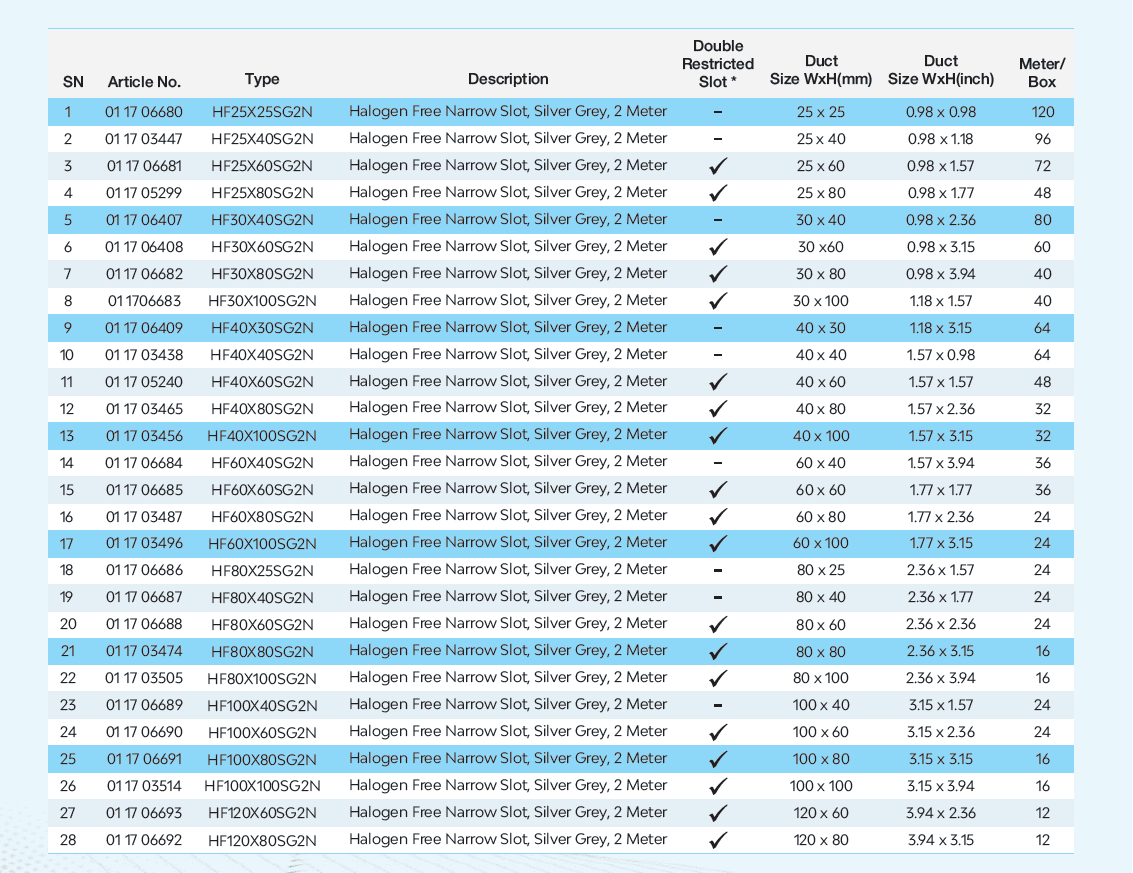Click the checkmark in the HF25X80SG2N row
Image resolution: width=1133 pixels, height=873 pixels.
point(718,193)
